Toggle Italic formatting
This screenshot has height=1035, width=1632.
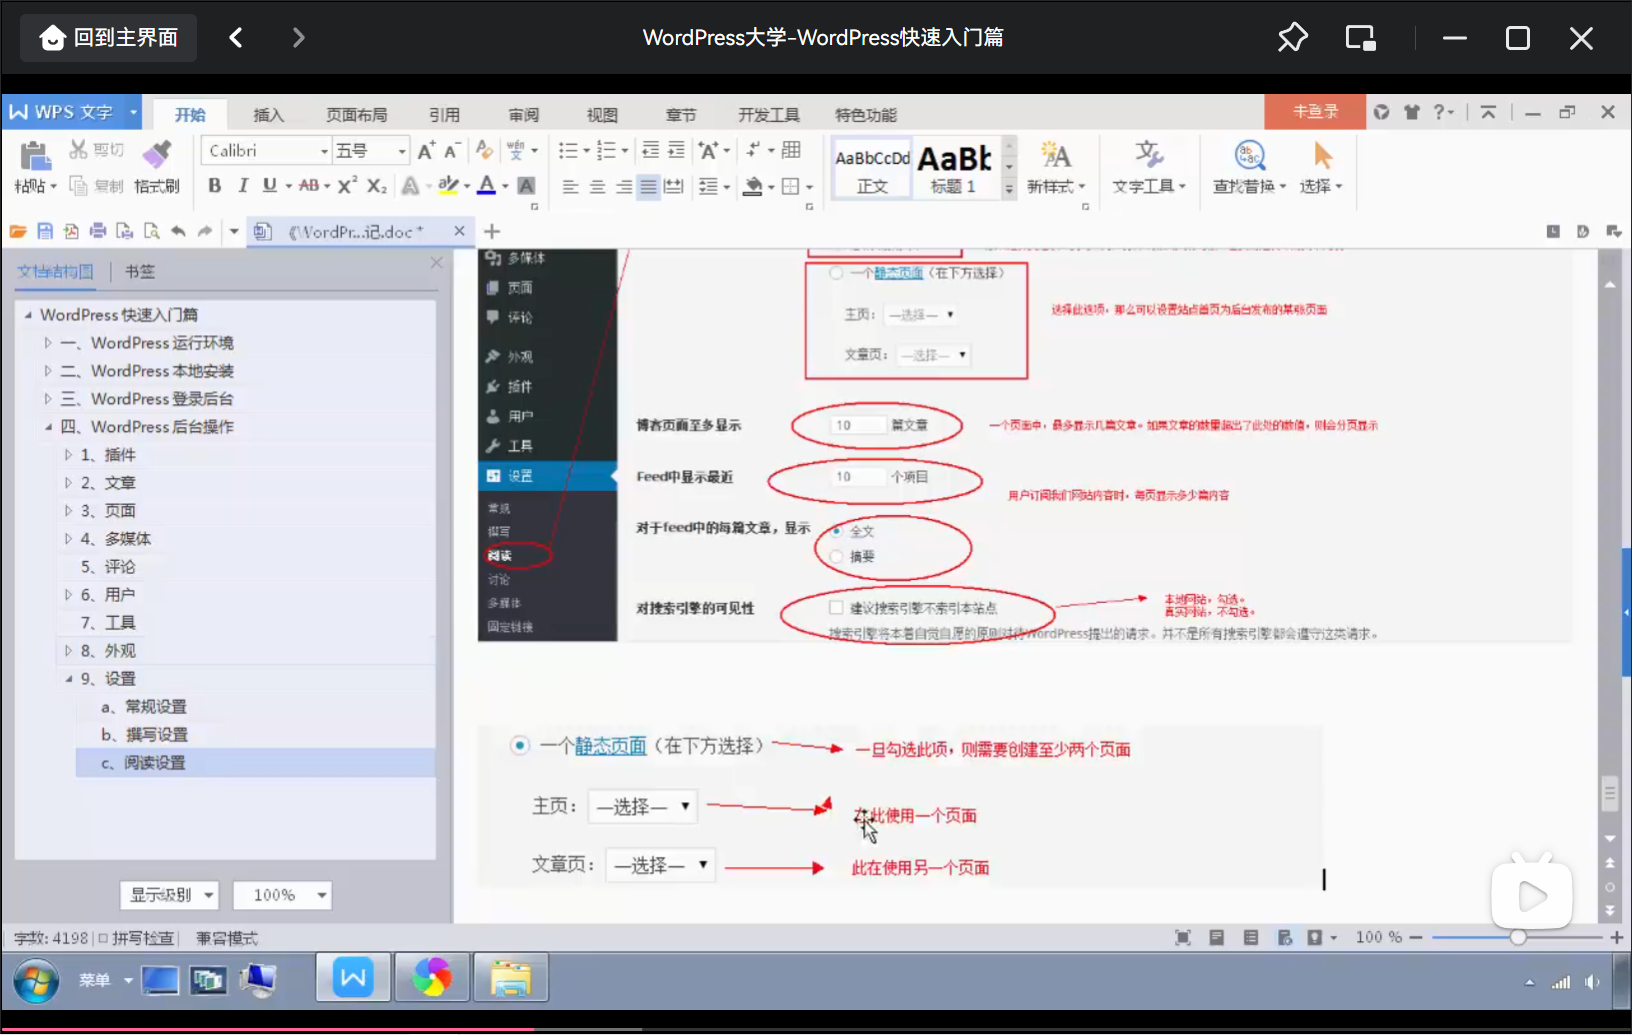(x=242, y=186)
